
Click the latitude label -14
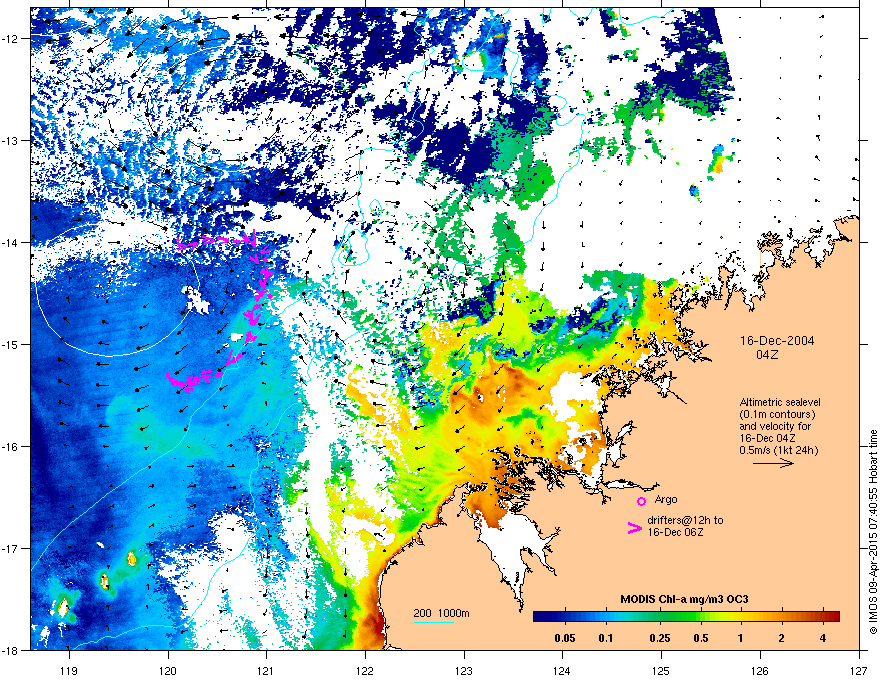11,242
